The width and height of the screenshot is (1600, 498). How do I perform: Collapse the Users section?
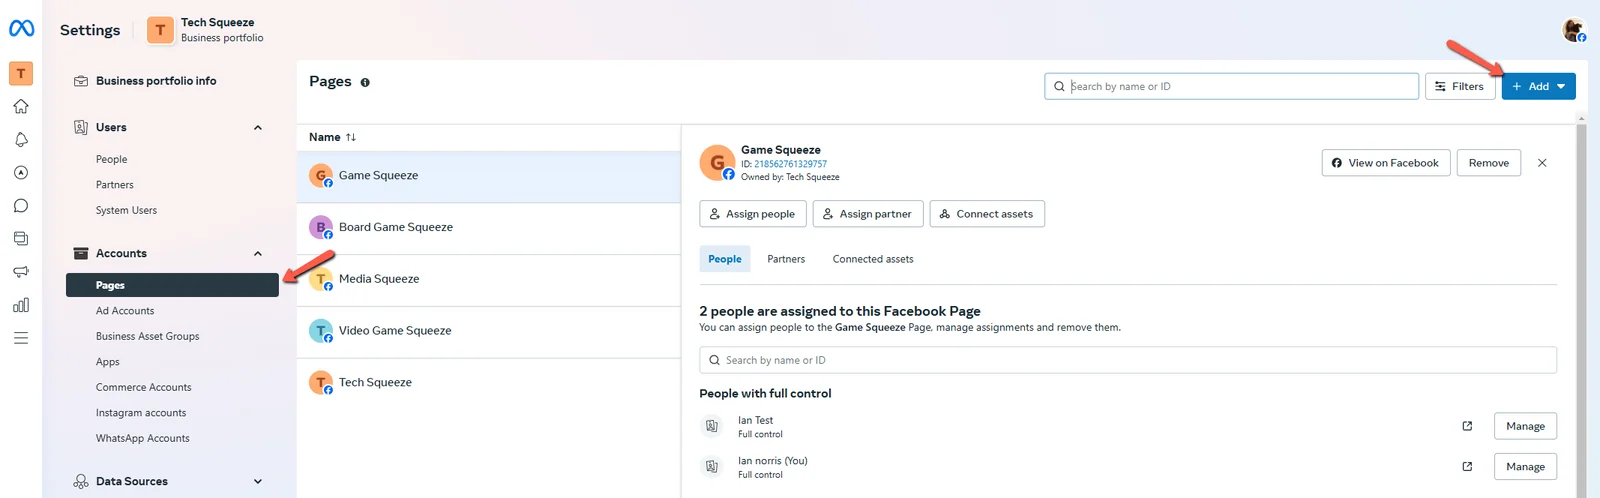click(x=258, y=128)
